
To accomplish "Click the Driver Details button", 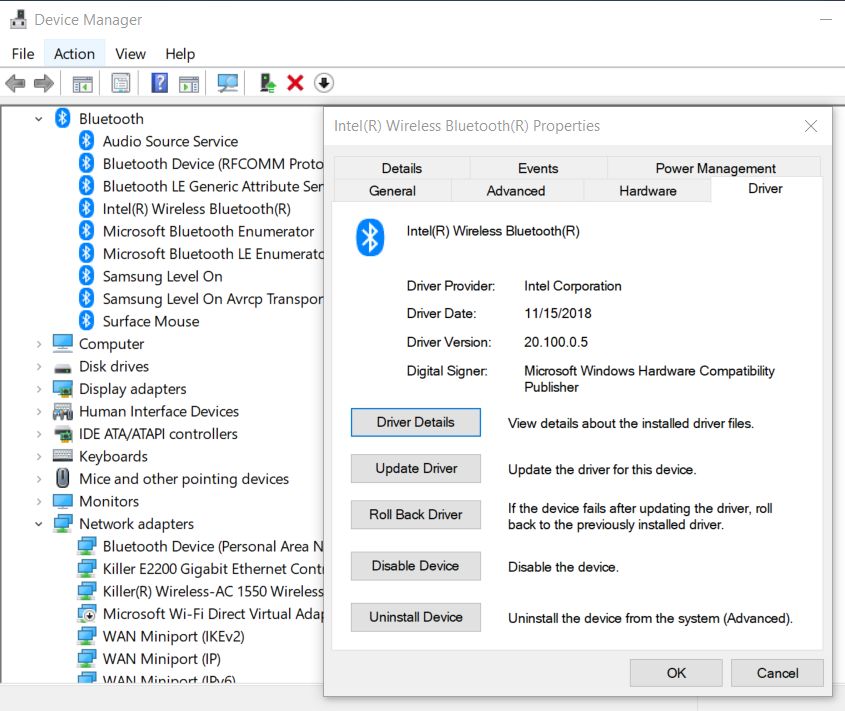I will [415, 422].
